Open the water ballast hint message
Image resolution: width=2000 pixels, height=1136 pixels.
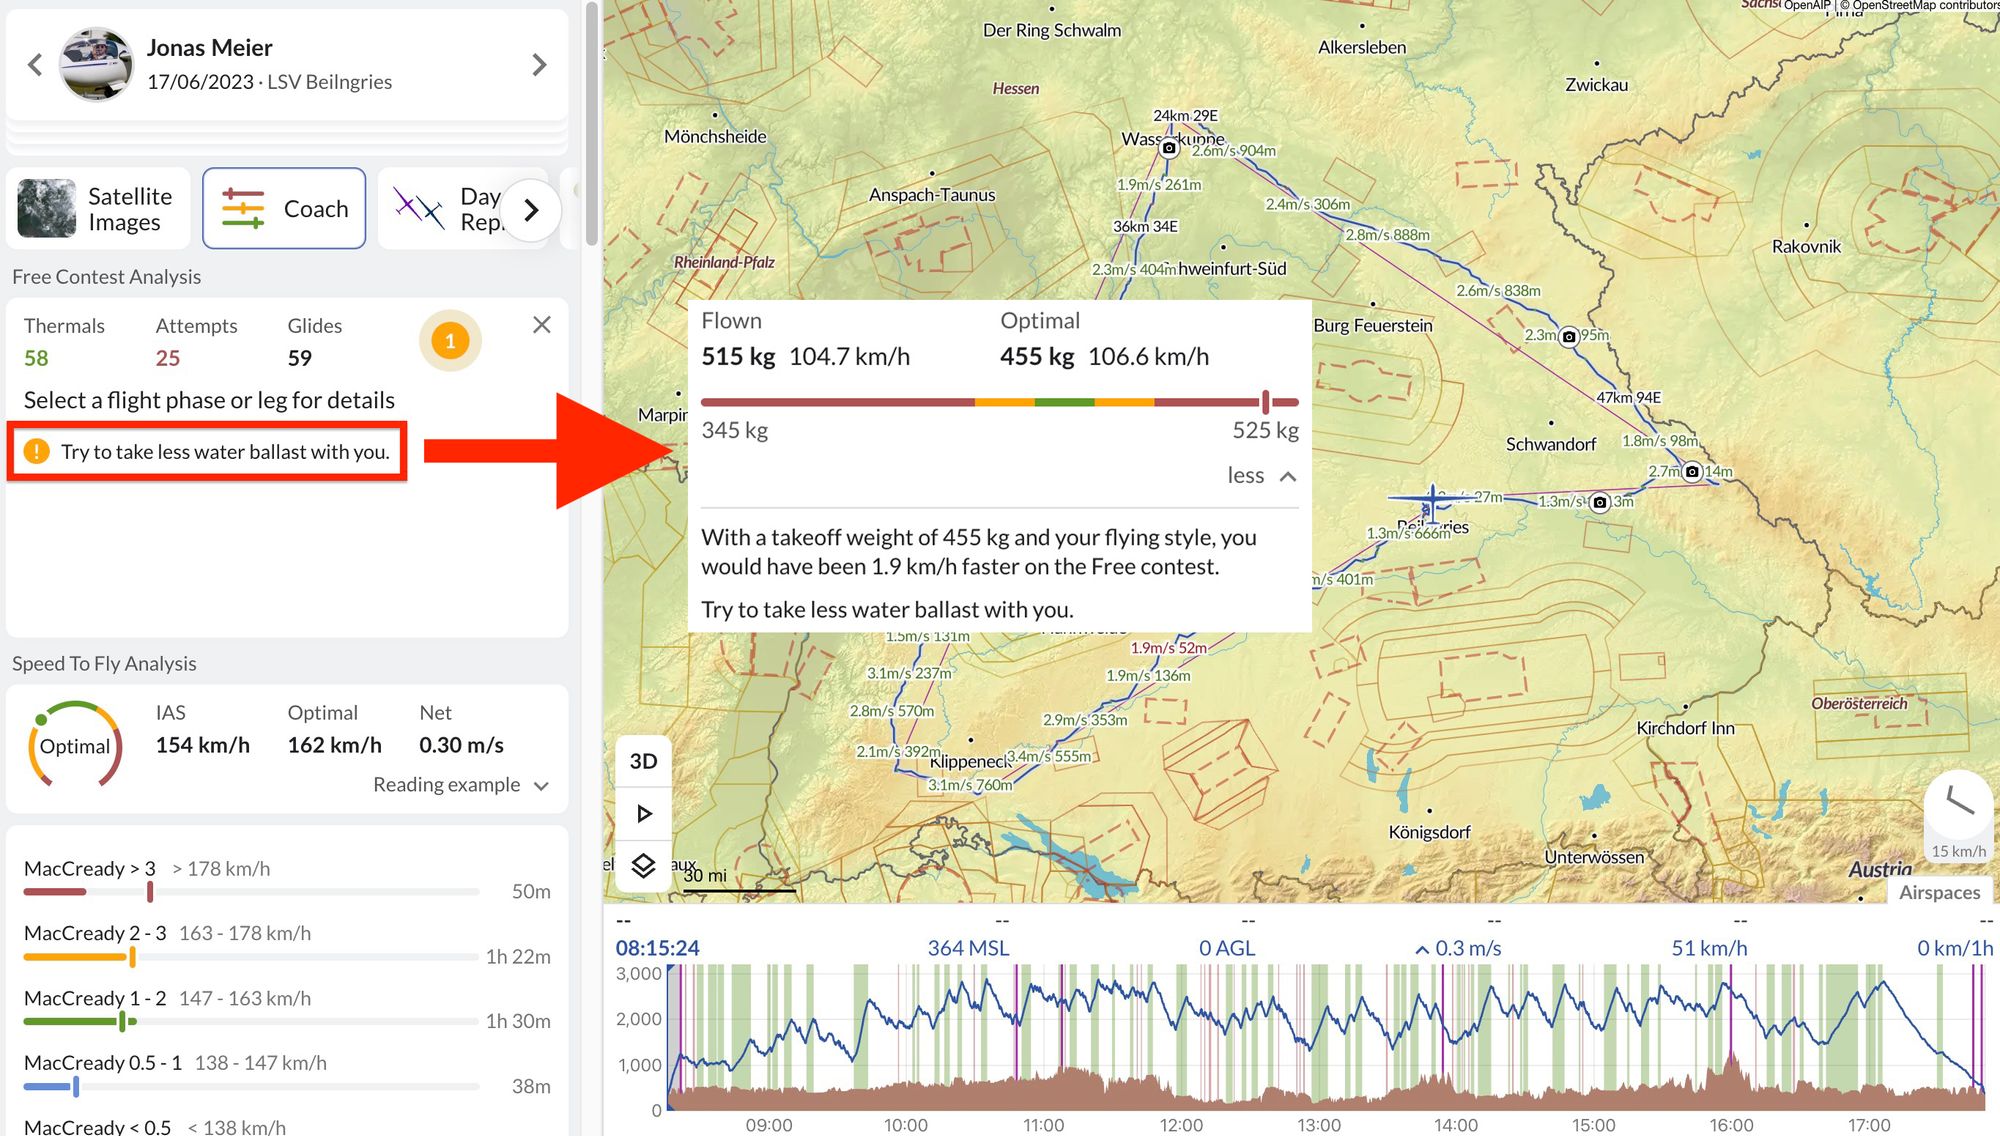207,452
